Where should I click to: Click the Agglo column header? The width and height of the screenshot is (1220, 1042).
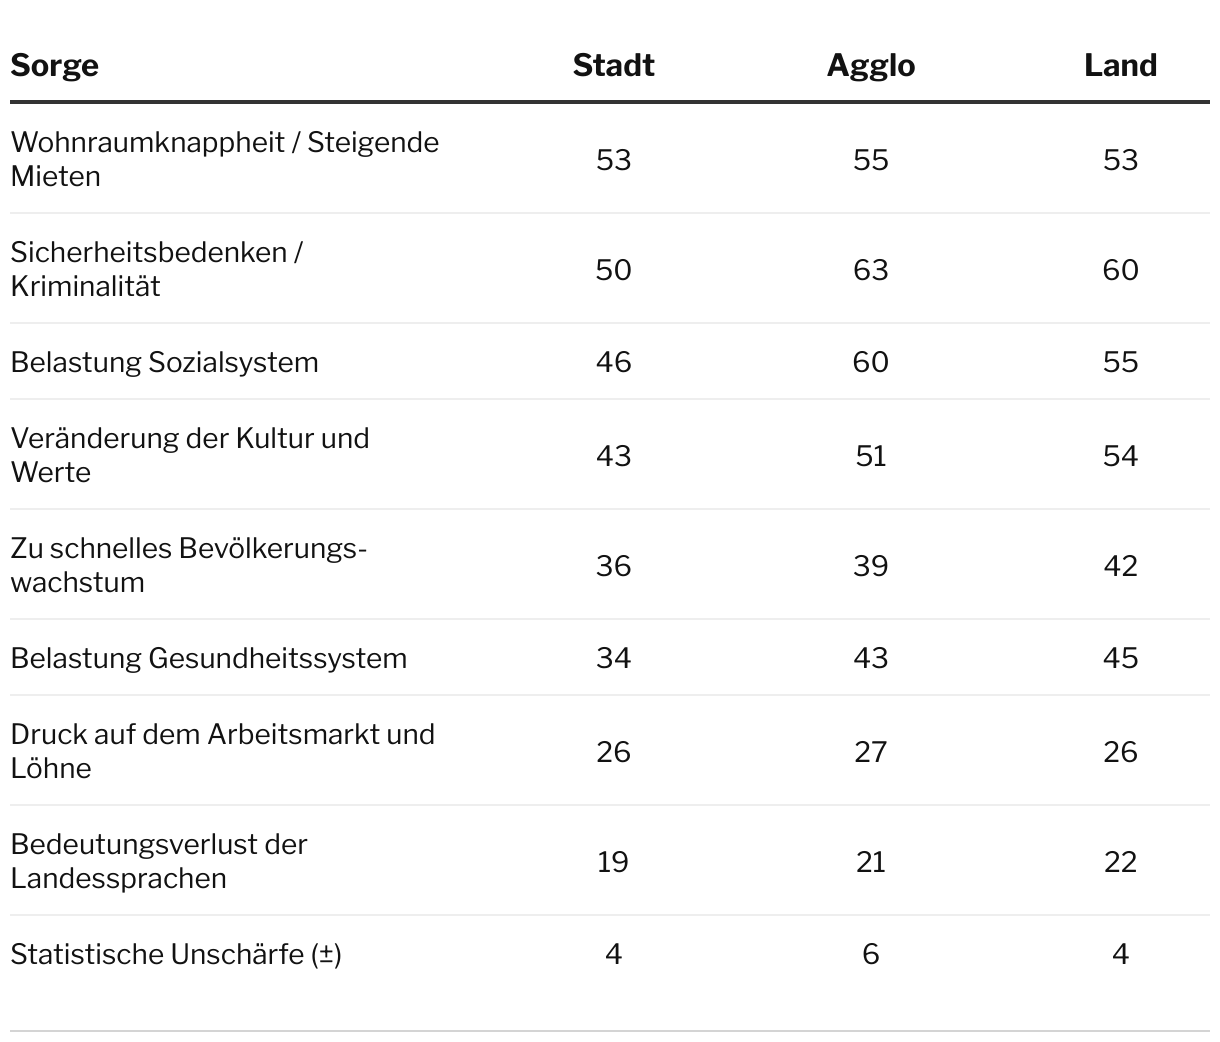[870, 66]
